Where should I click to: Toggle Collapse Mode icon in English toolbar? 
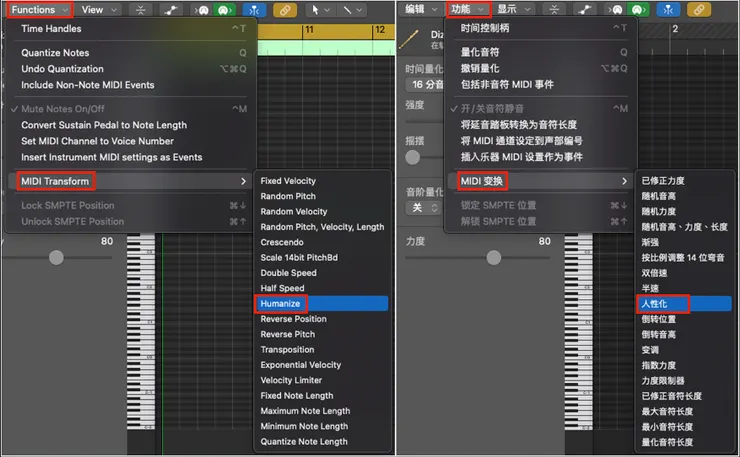[141, 9]
